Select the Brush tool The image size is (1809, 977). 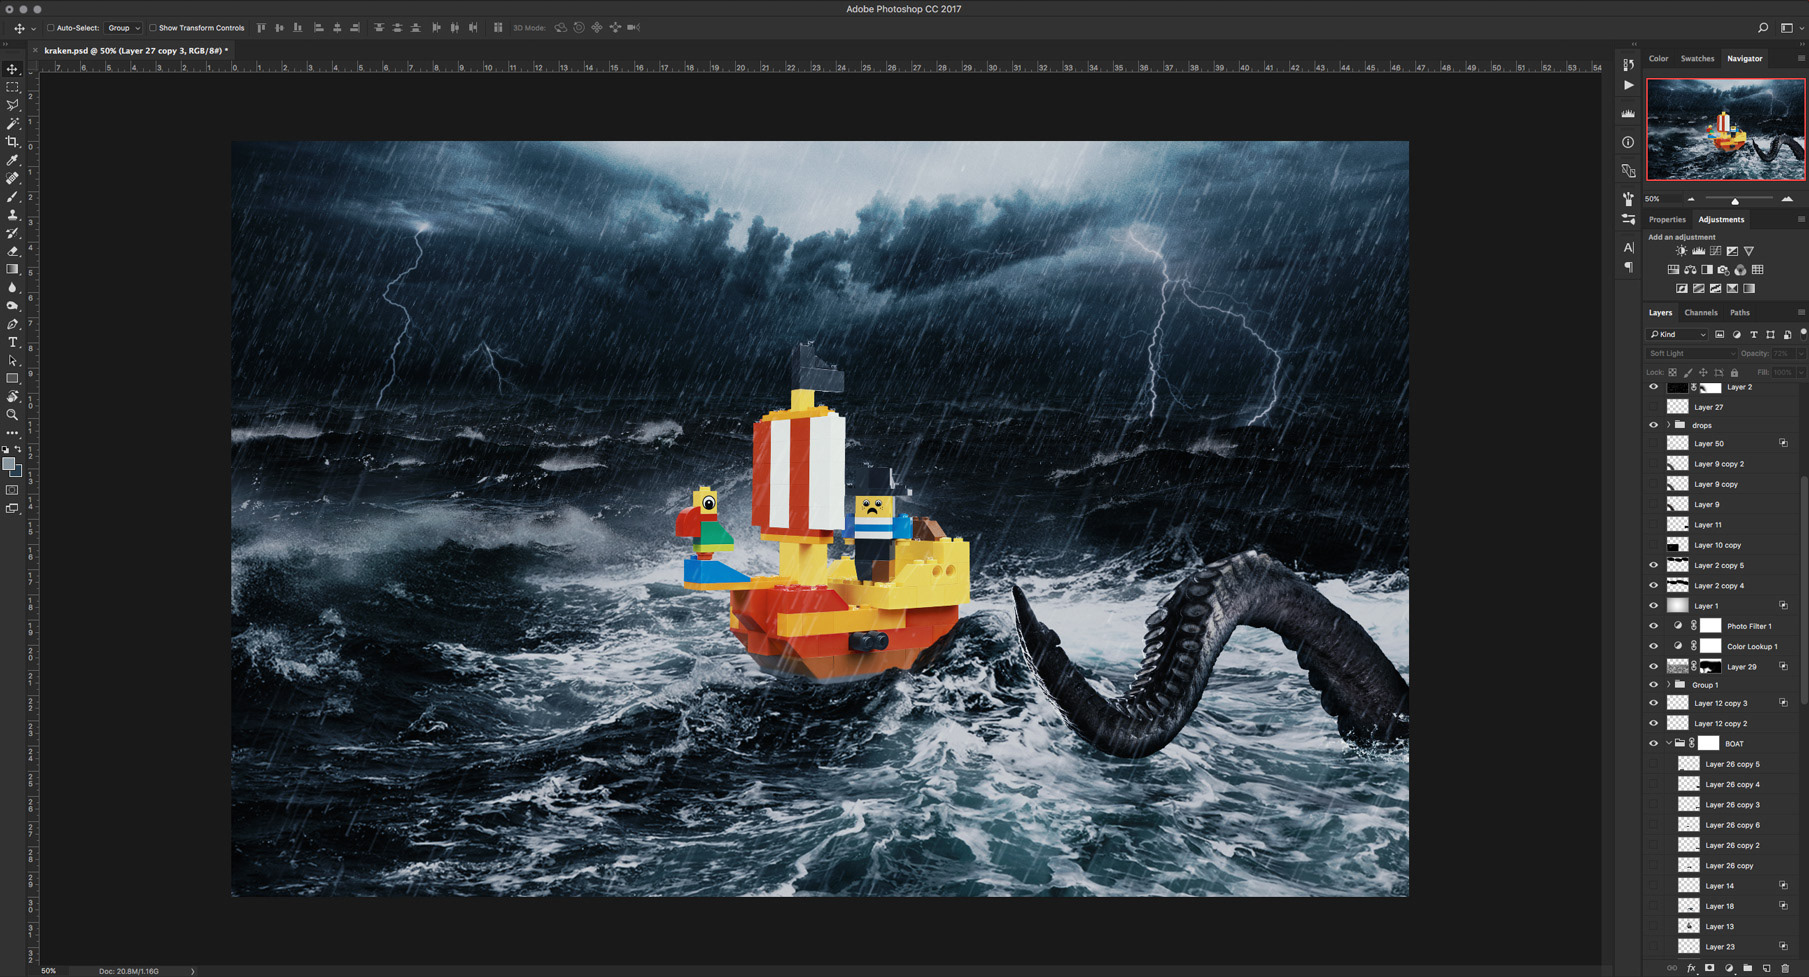pos(13,197)
